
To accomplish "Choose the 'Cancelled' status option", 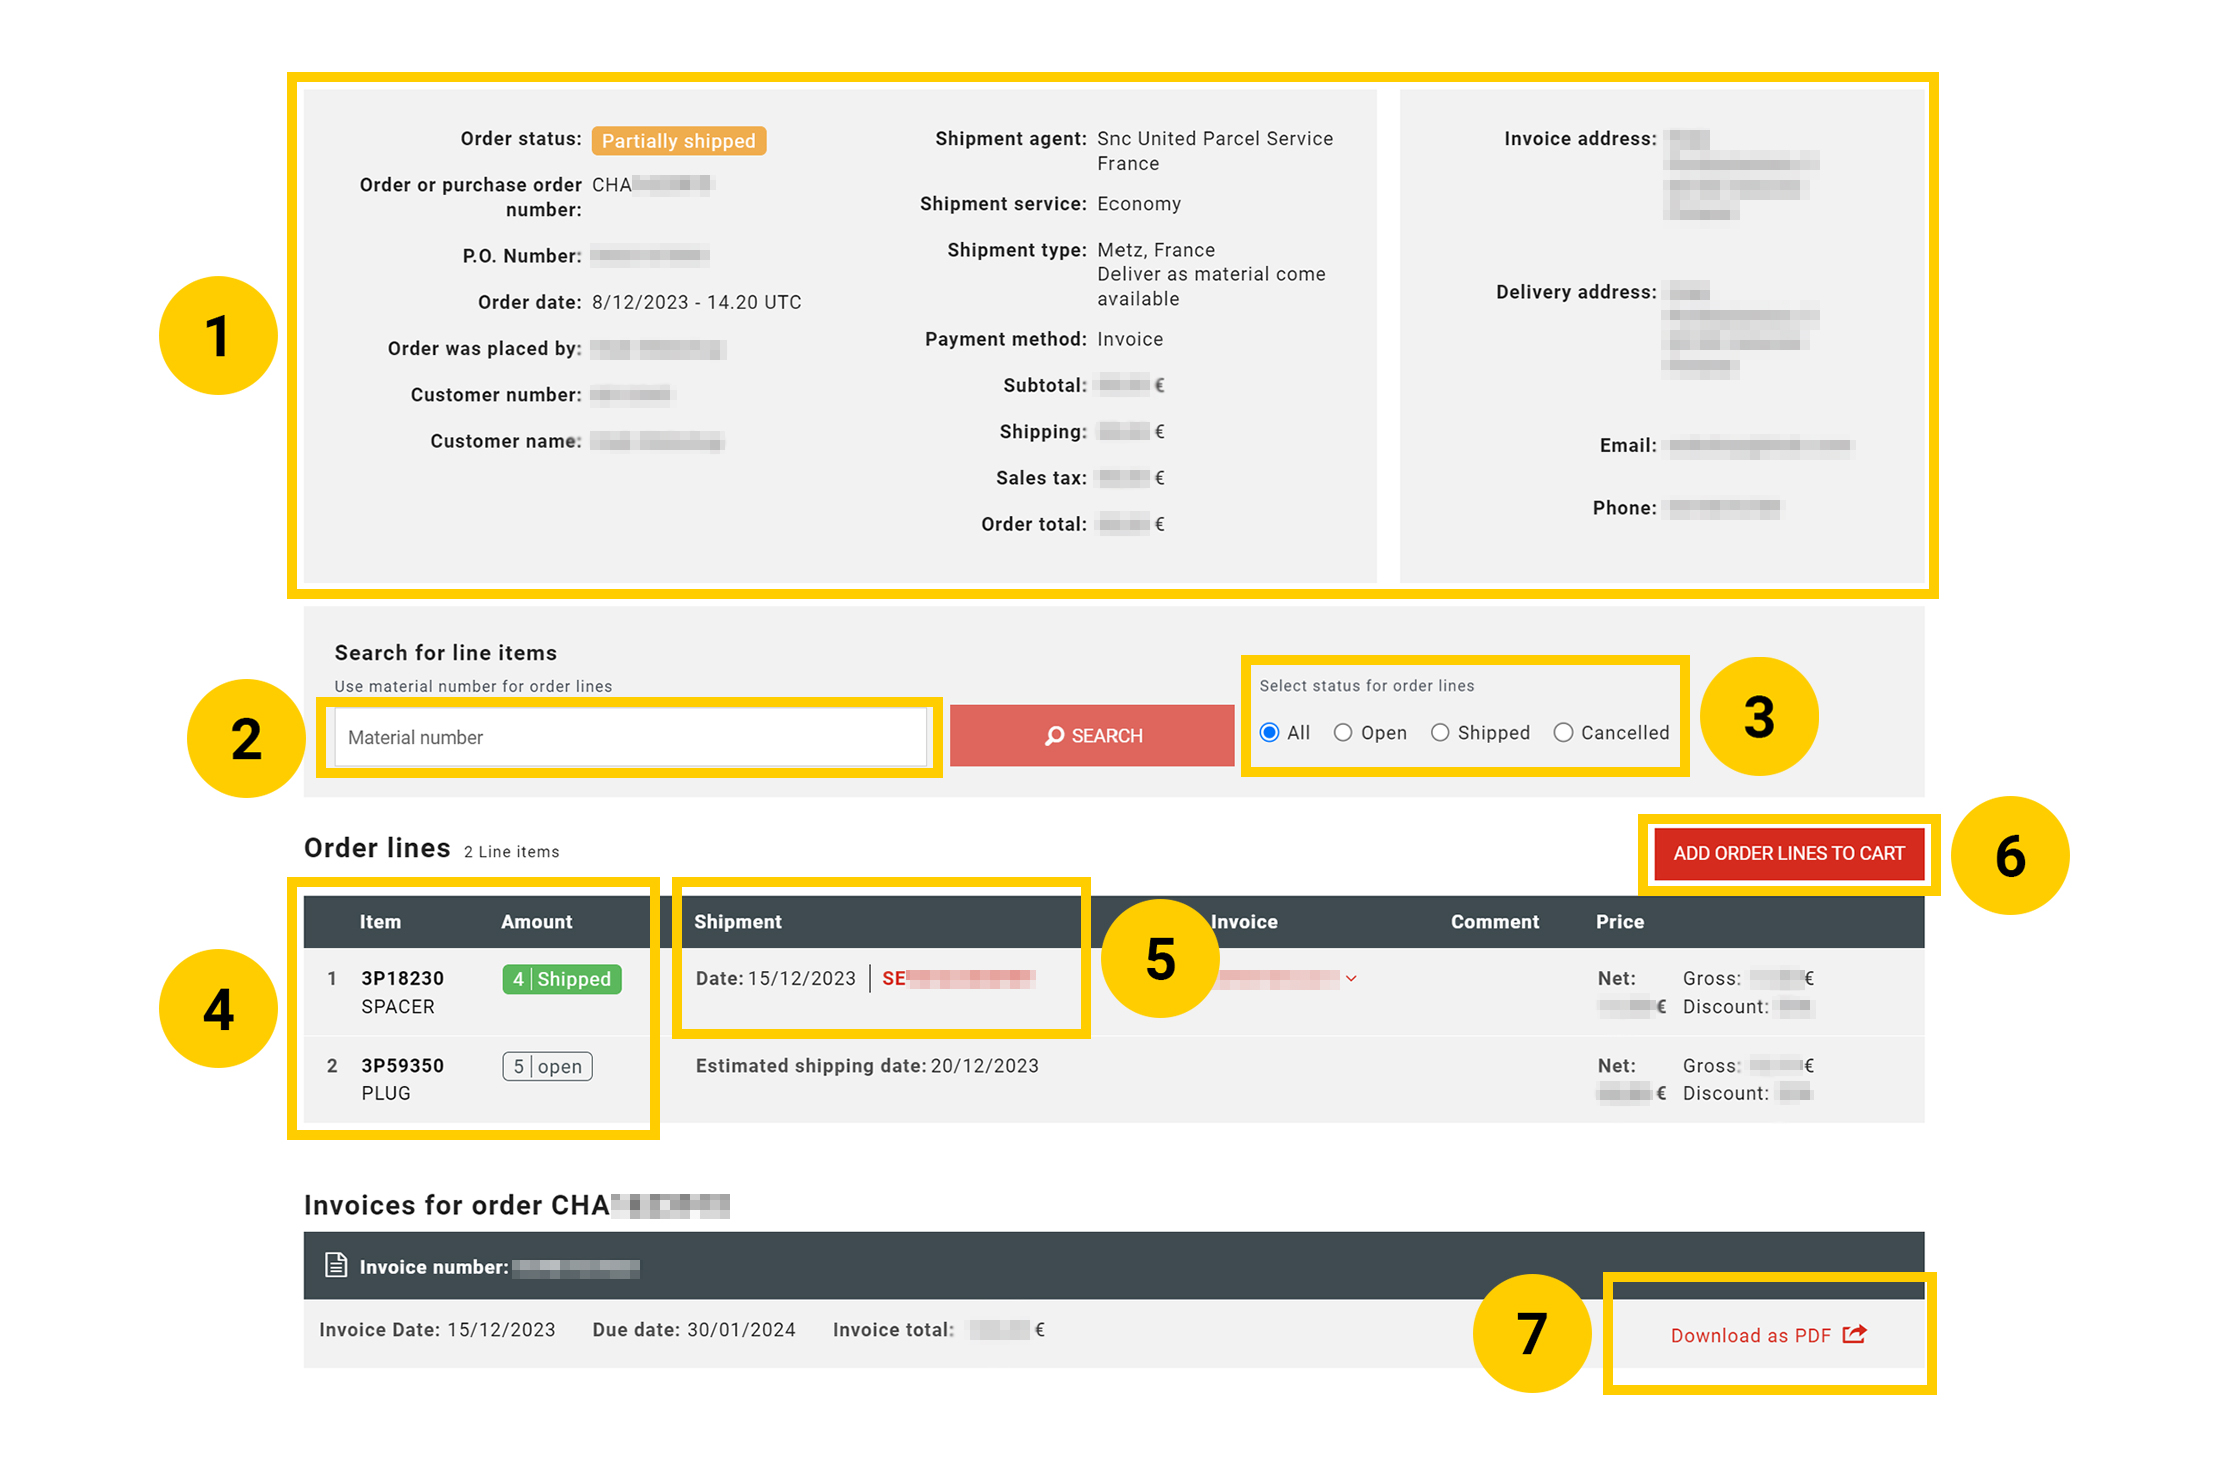I will tap(1563, 732).
